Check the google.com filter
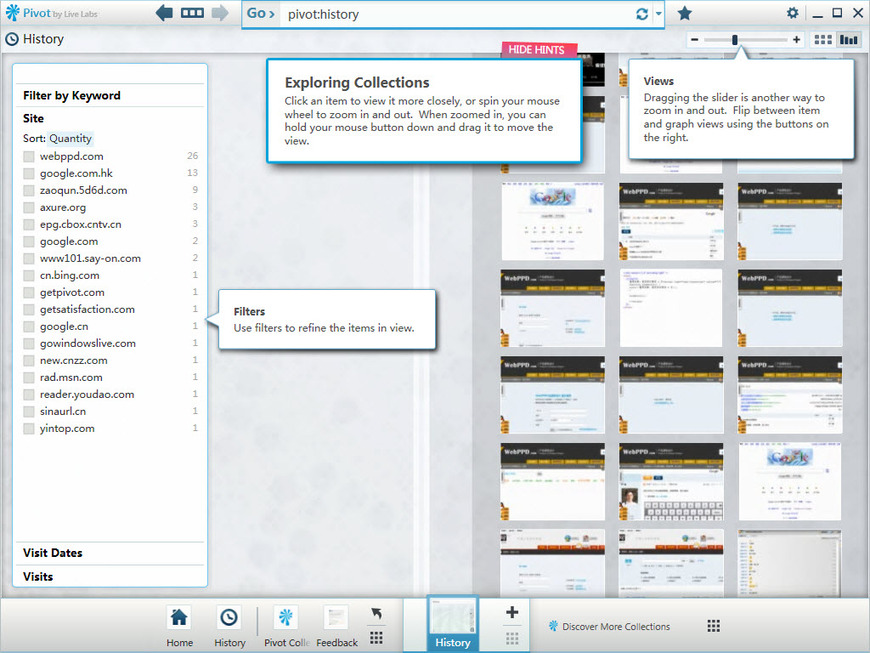870x653 pixels. pyautogui.click(x=29, y=241)
